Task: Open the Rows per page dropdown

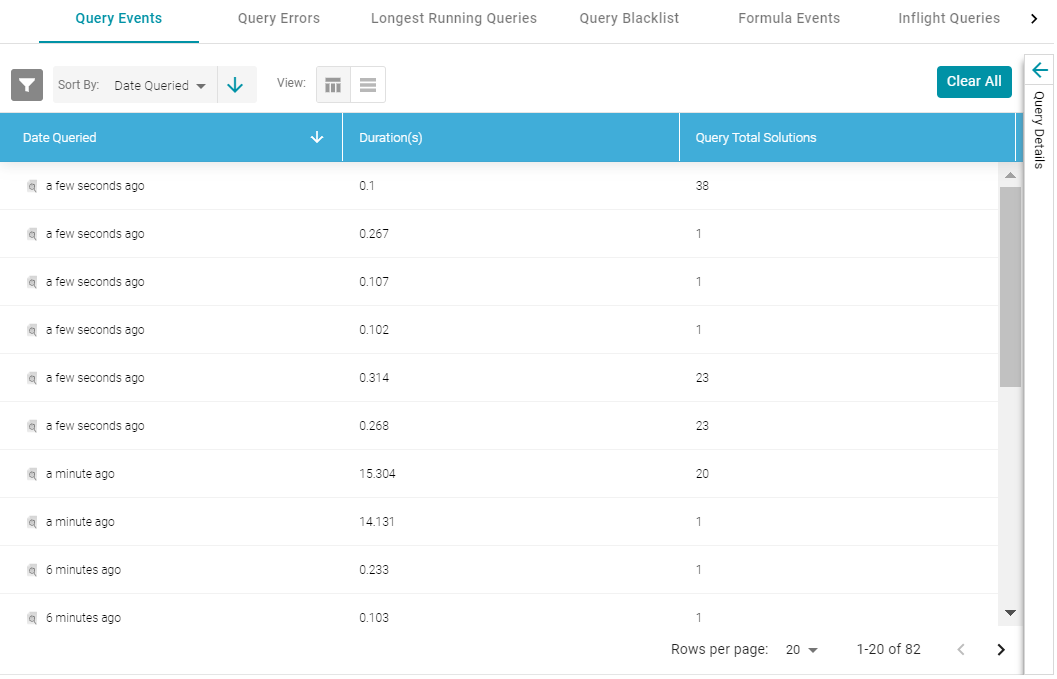Action: pyautogui.click(x=800, y=649)
